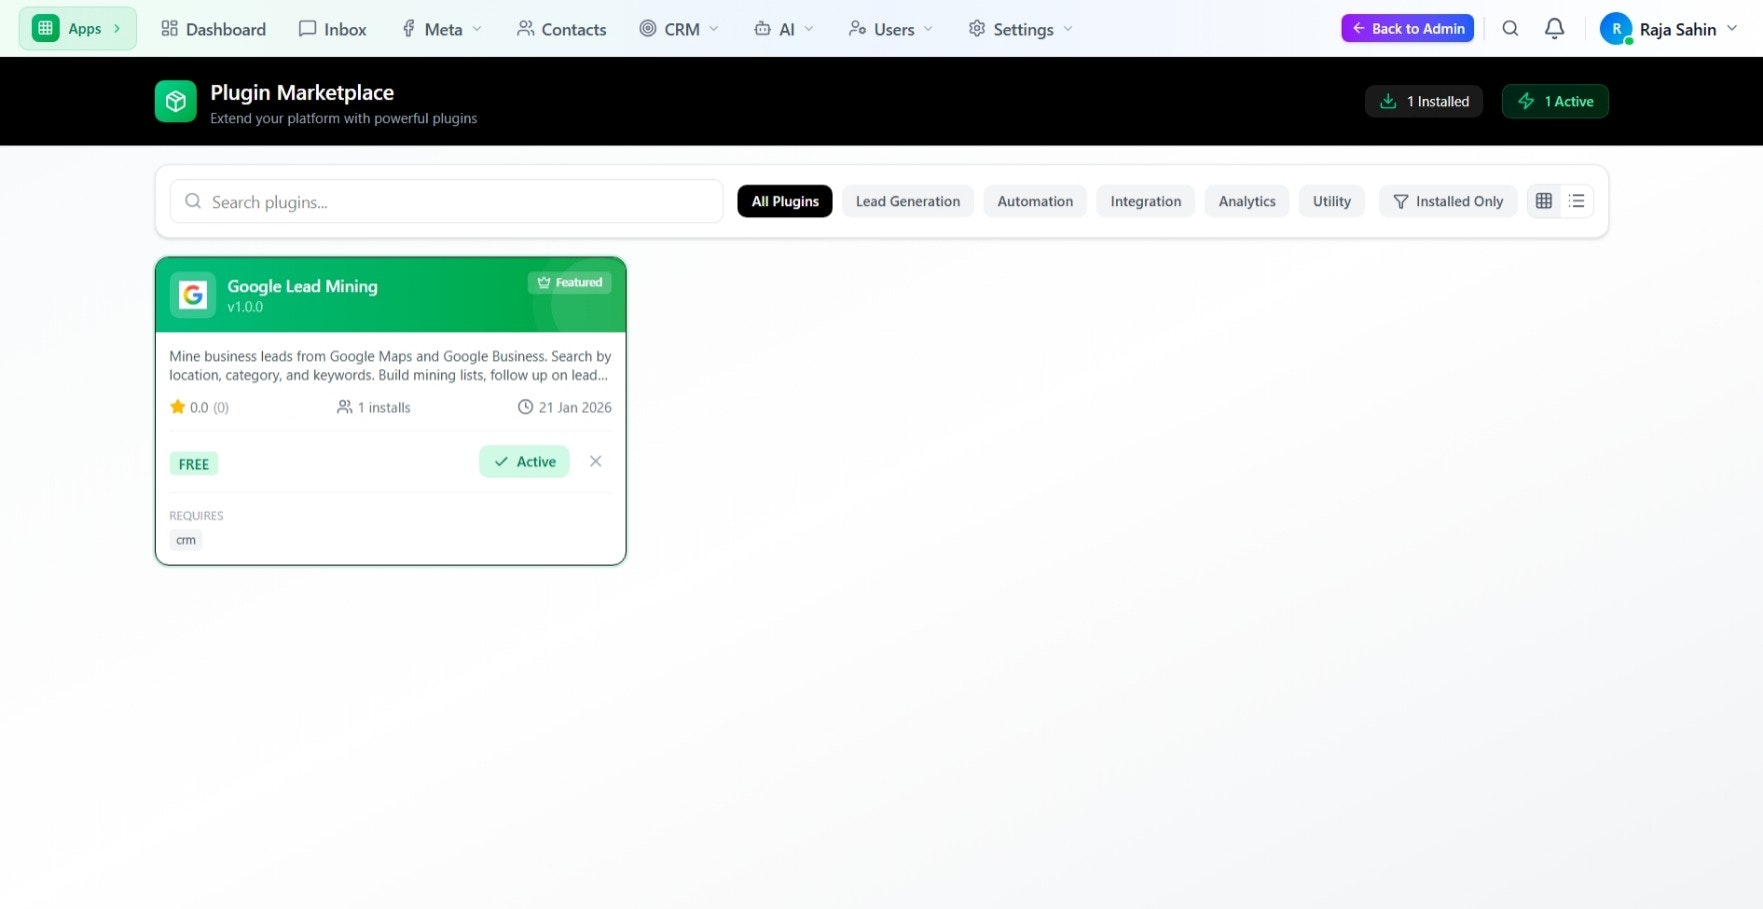Open the global search magnifier icon

pos(1510,28)
